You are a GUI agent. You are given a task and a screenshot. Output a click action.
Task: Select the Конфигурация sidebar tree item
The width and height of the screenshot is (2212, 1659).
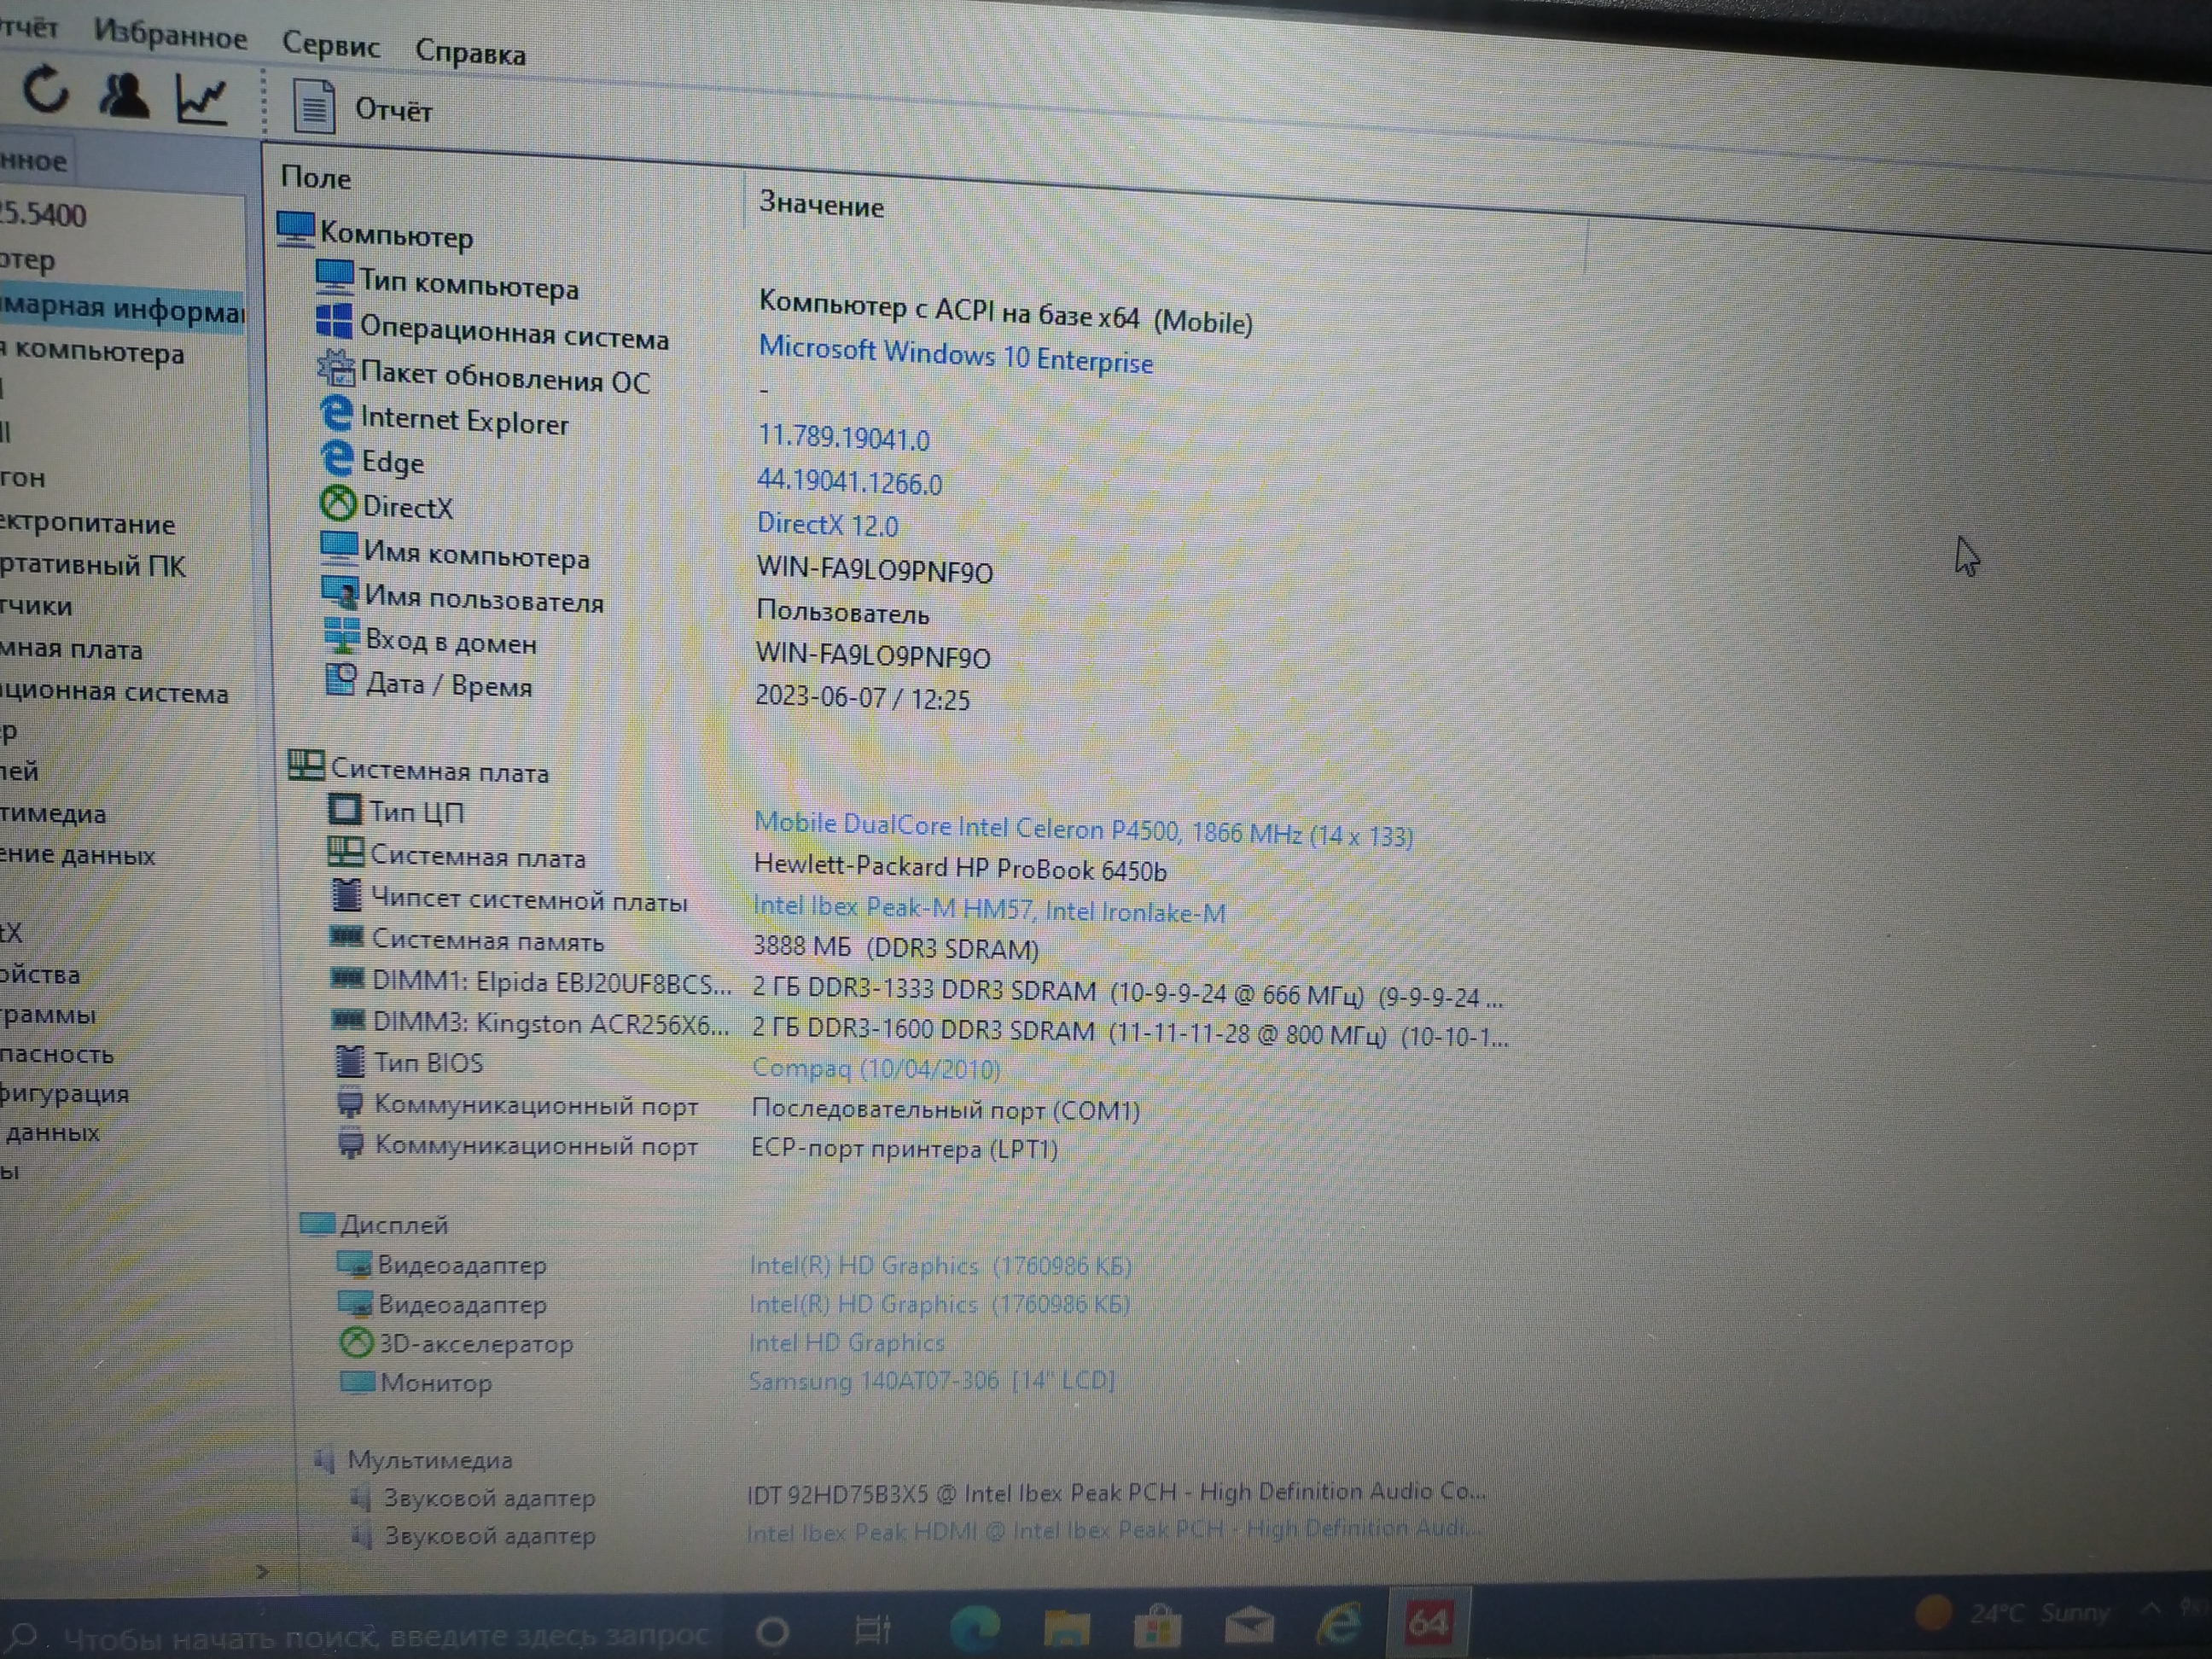coord(64,1093)
